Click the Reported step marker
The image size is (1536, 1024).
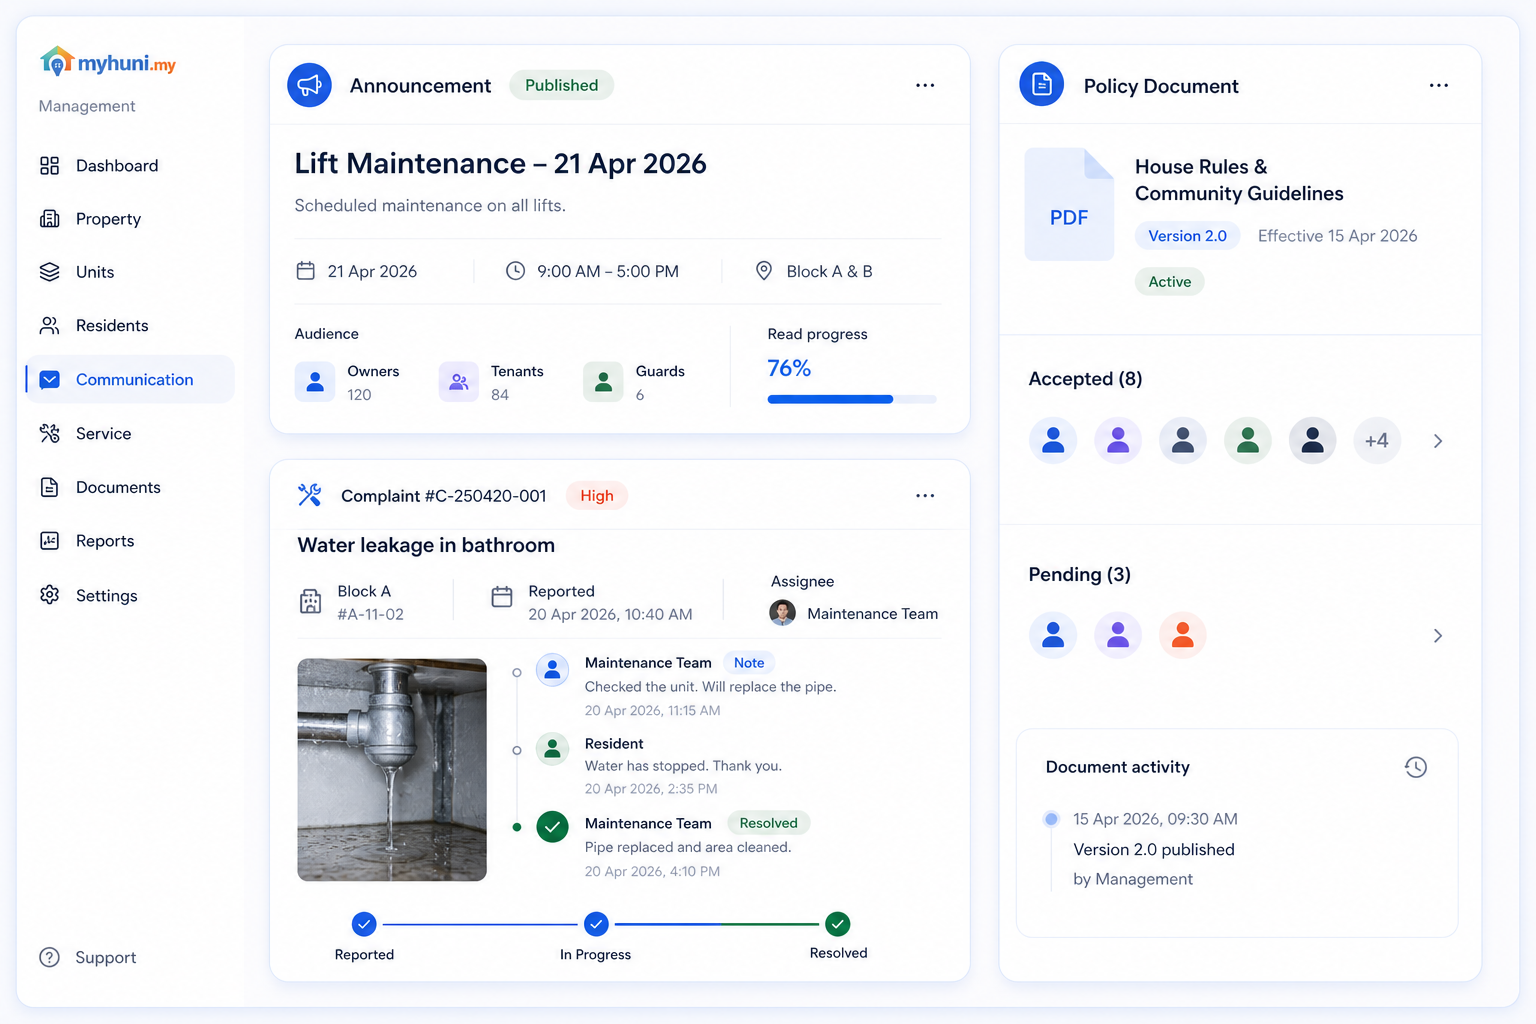click(364, 924)
